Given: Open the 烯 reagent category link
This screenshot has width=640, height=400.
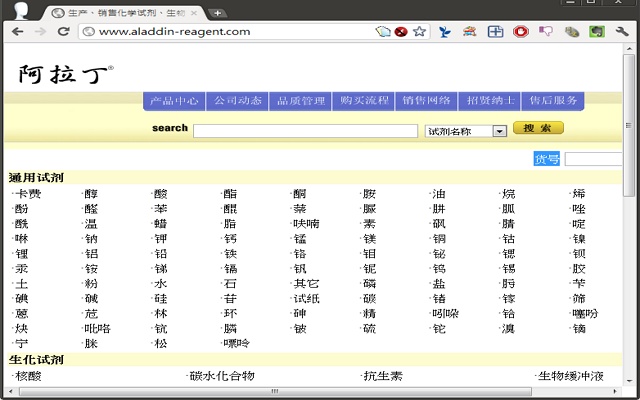Looking at the screenshot, I should tap(579, 194).
